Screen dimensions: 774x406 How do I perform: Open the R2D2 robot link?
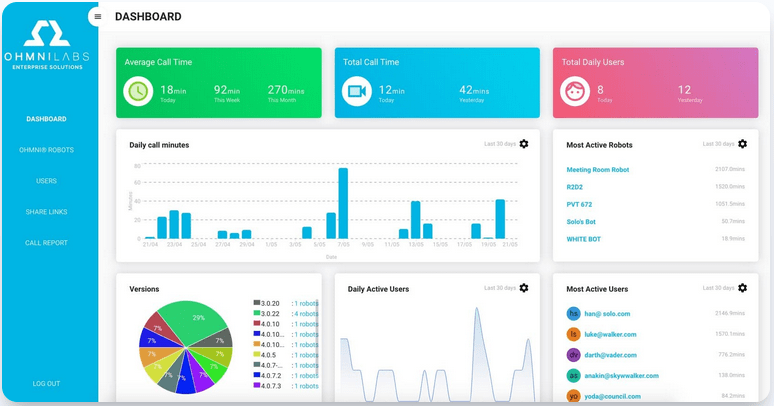[575, 187]
